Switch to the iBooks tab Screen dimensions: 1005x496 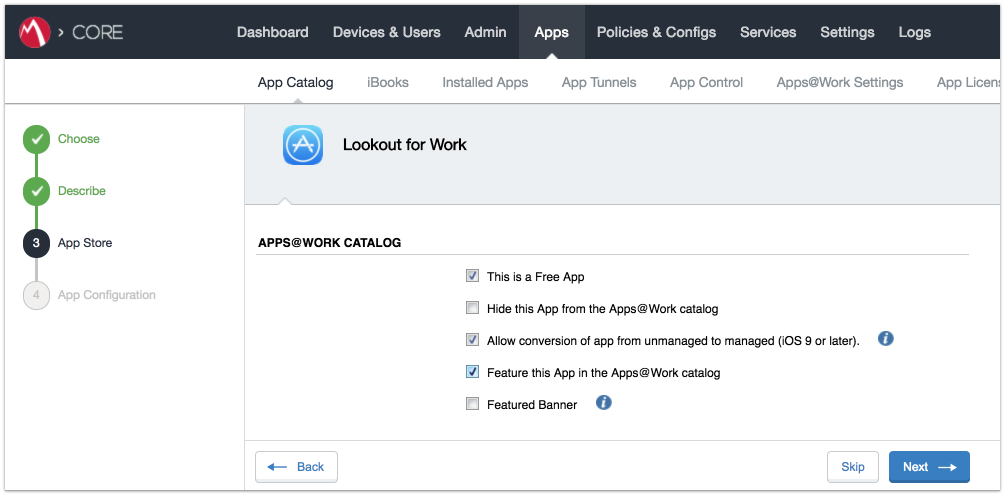388,83
